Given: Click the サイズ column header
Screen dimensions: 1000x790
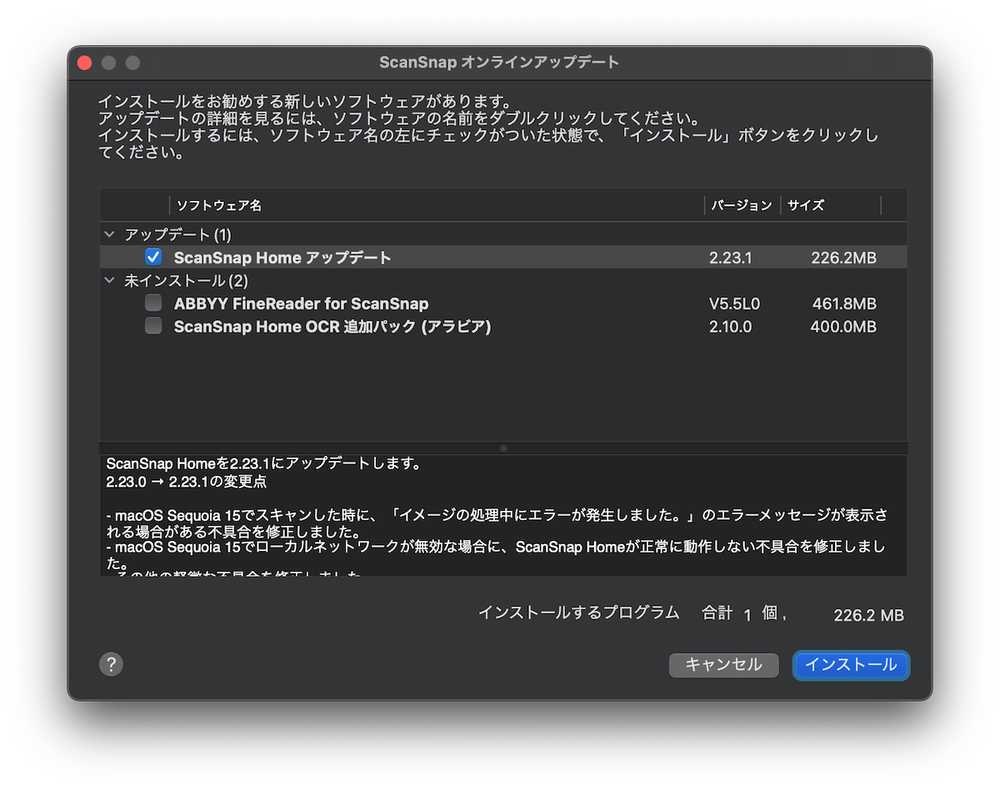Looking at the screenshot, I should point(830,205).
